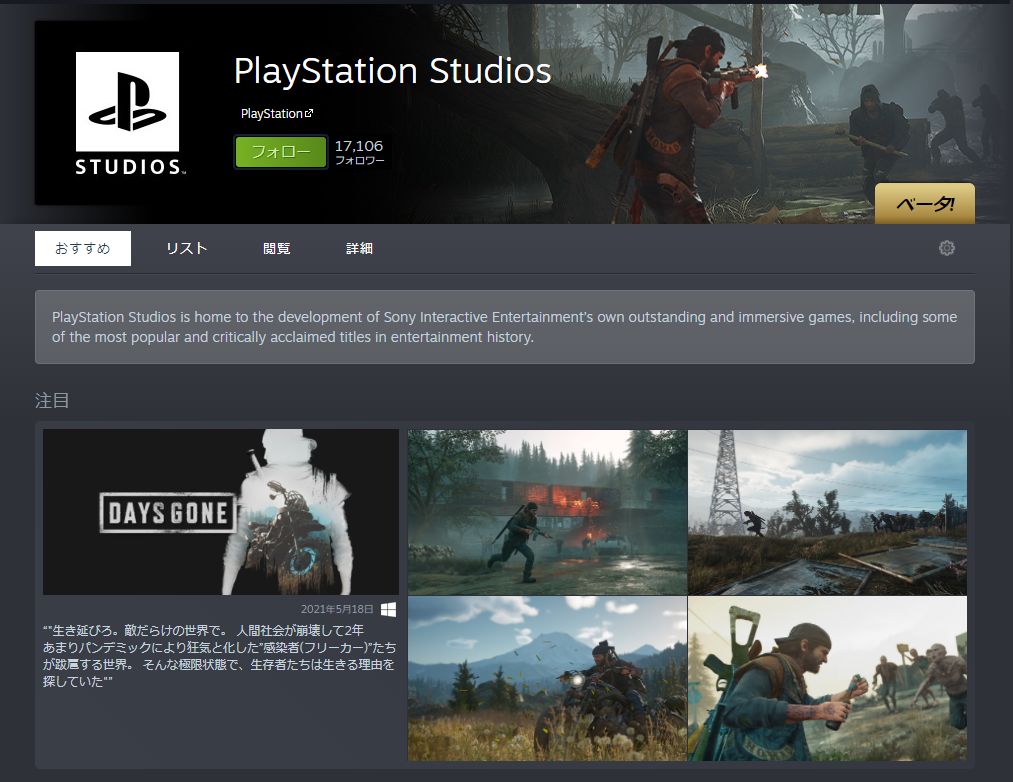
Task: Open the settings gear icon
Action: [946, 248]
